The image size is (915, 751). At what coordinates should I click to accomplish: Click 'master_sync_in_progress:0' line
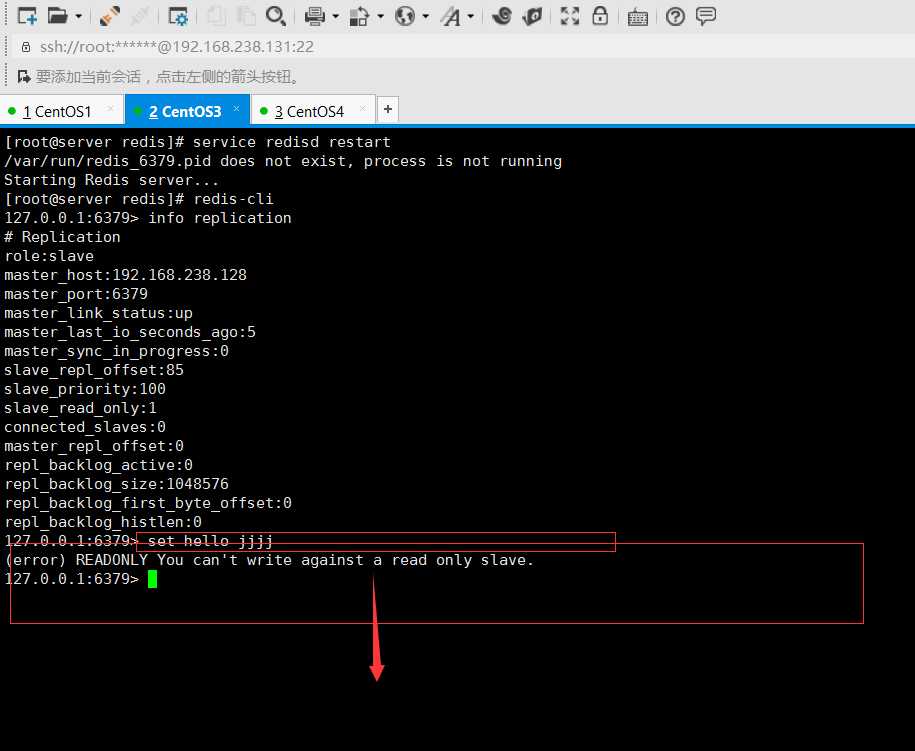click(117, 351)
